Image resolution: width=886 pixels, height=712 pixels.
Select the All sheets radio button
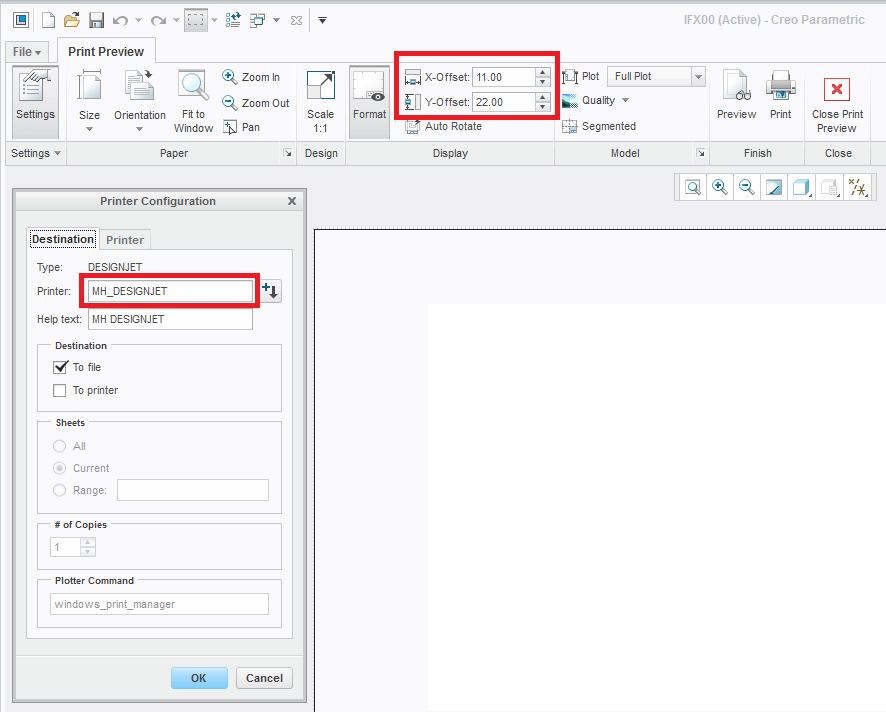[x=59, y=446]
